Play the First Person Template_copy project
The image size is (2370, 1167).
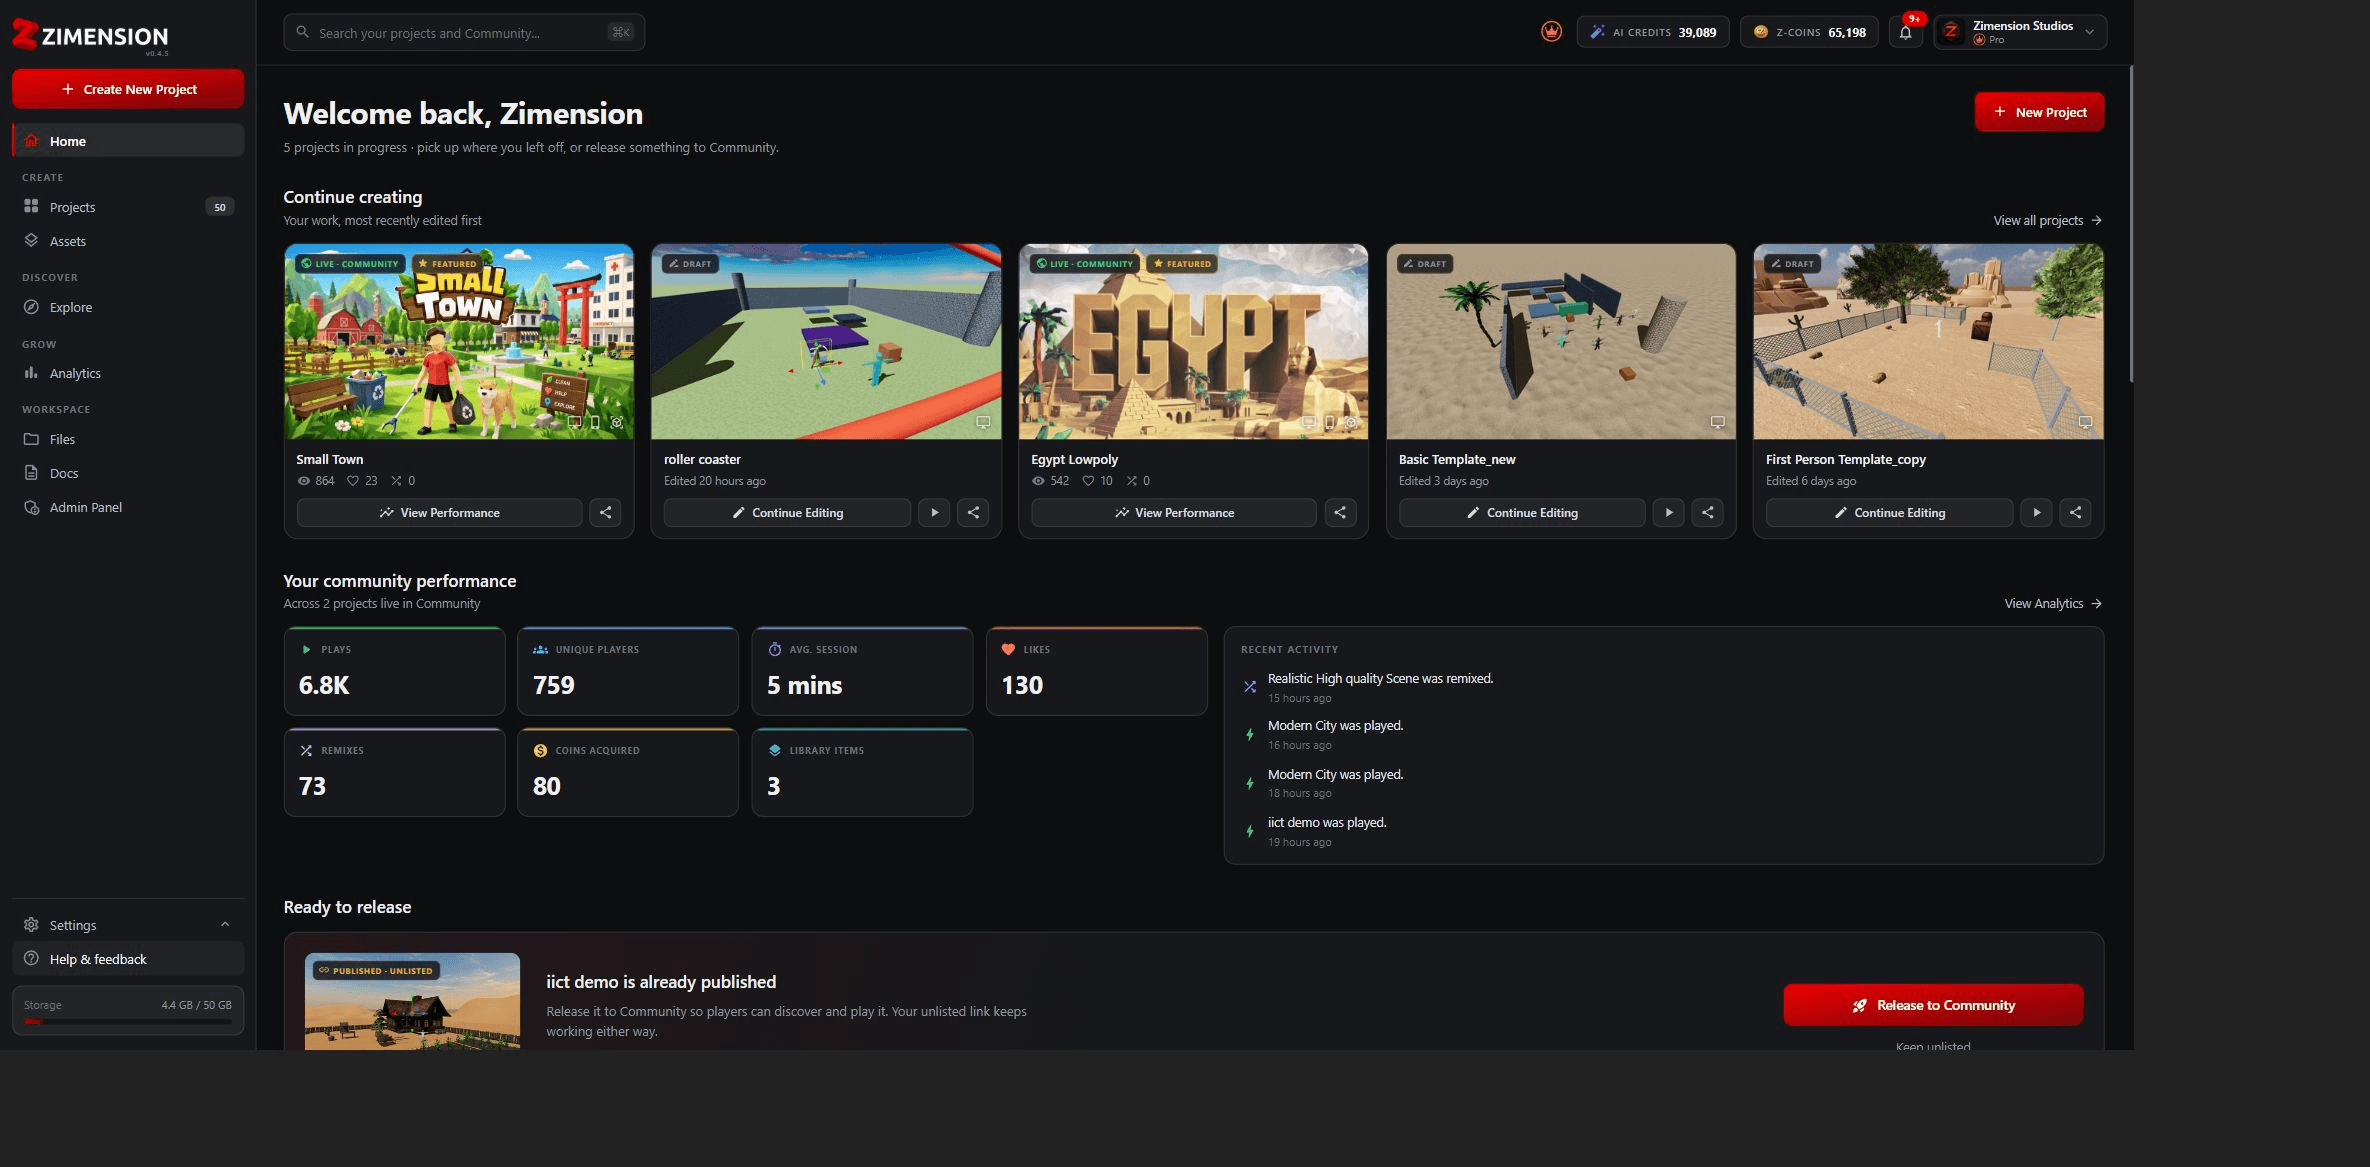coord(2036,513)
